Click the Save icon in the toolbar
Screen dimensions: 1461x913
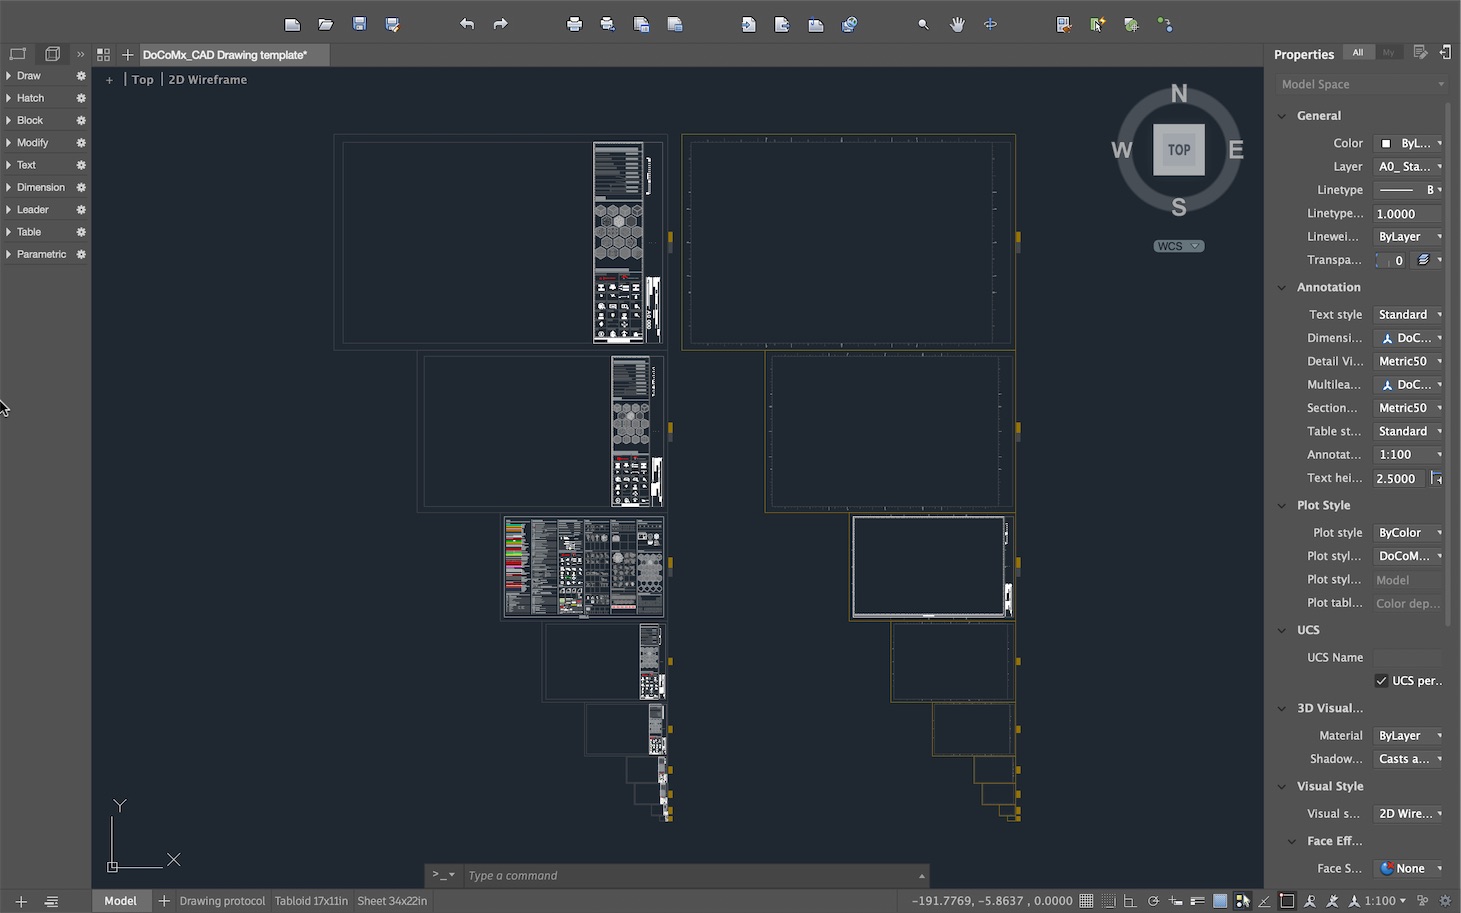(359, 23)
